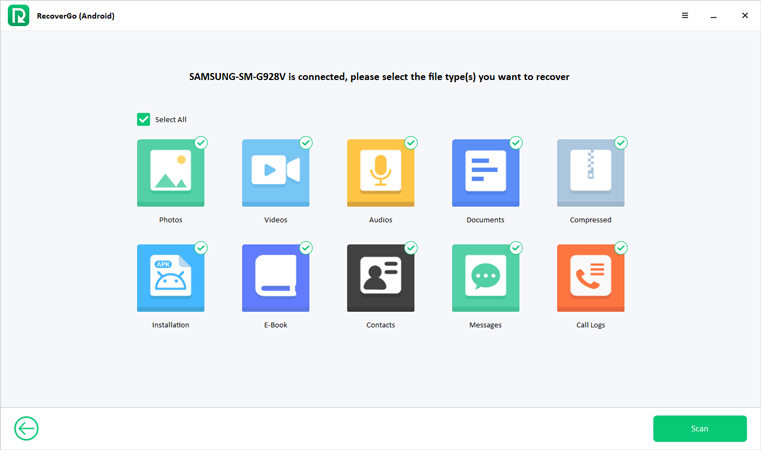Toggle the checkmark on Compressed tile

[x=621, y=143]
